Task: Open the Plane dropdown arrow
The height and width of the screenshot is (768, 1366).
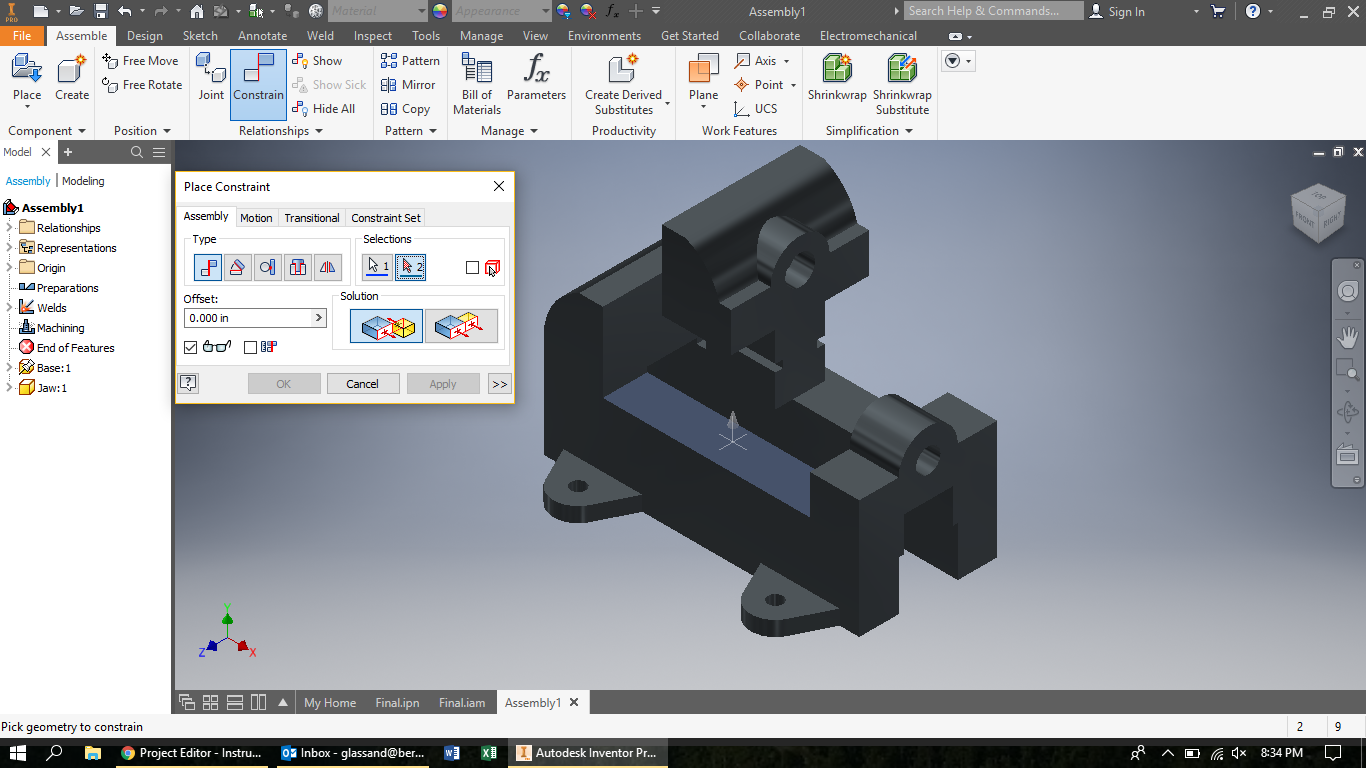Action: [703, 108]
